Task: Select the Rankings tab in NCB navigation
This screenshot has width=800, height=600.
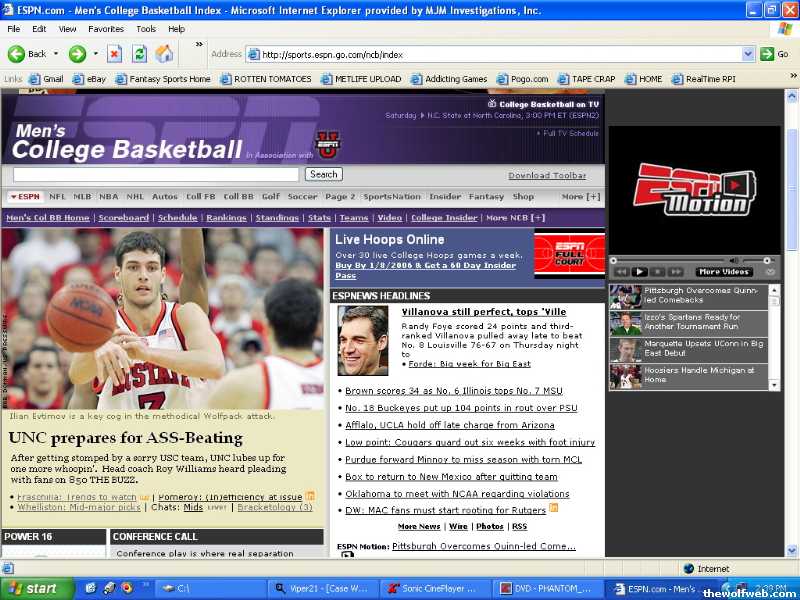Action: pyautogui.click(x=226, y=218)
